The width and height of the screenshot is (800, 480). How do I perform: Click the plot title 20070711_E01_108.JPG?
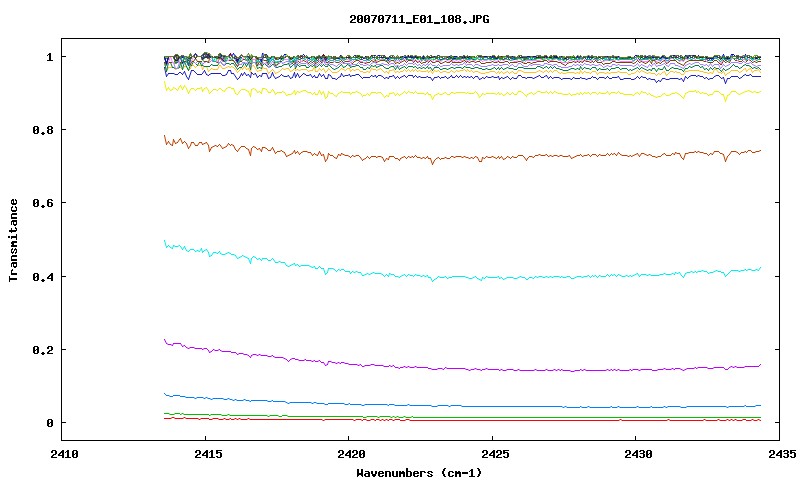(419, 19)
